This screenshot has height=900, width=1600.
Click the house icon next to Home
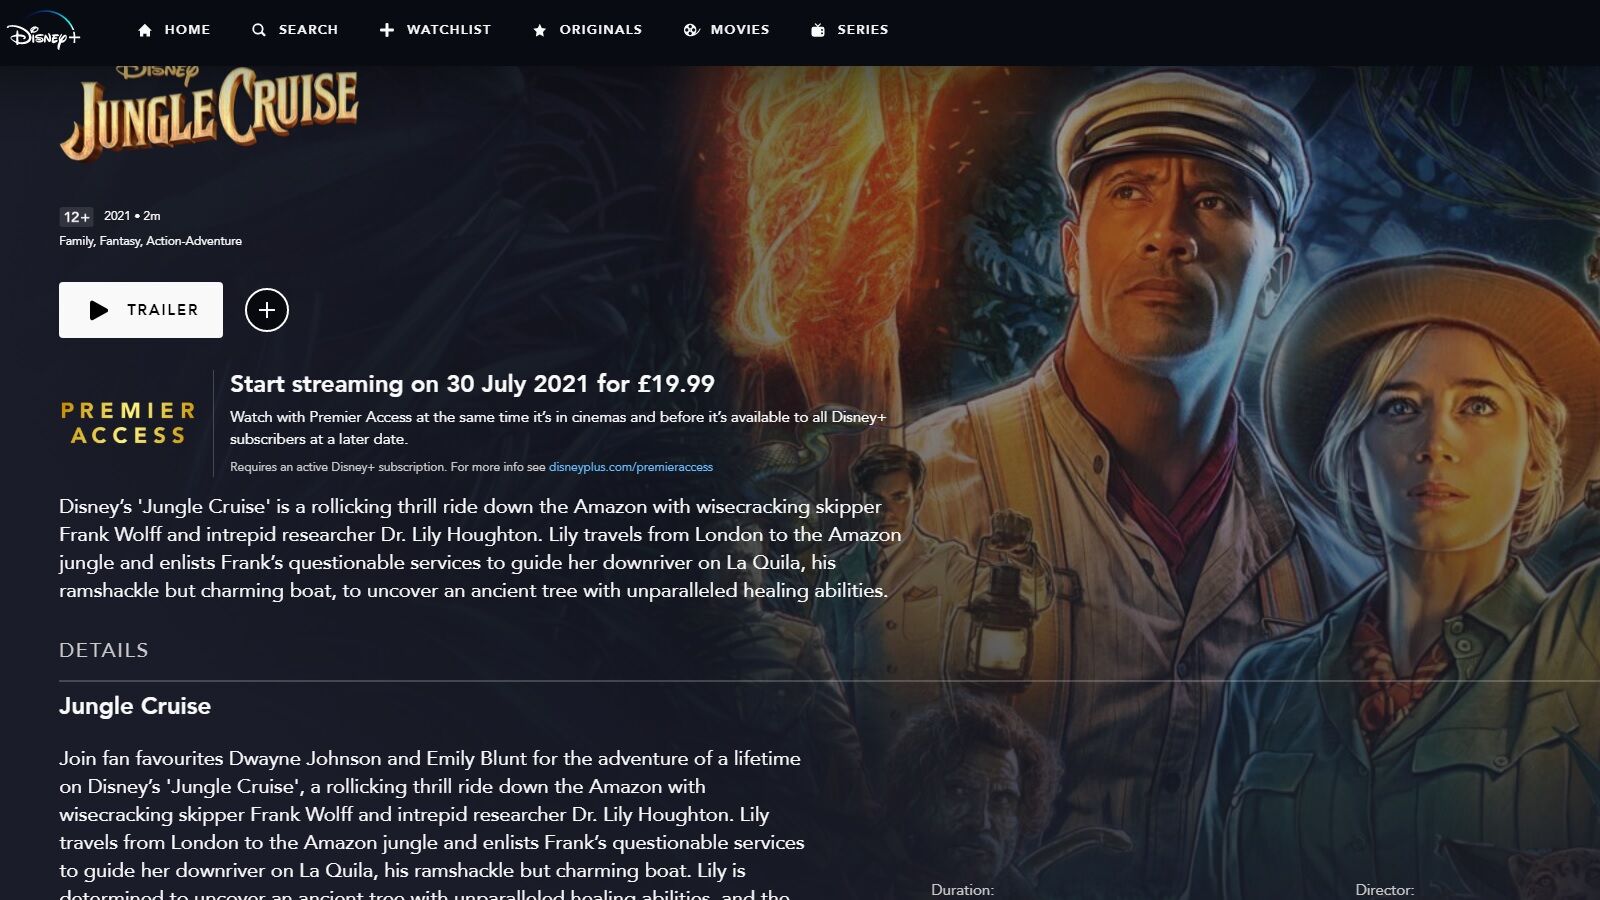[145, 30]
